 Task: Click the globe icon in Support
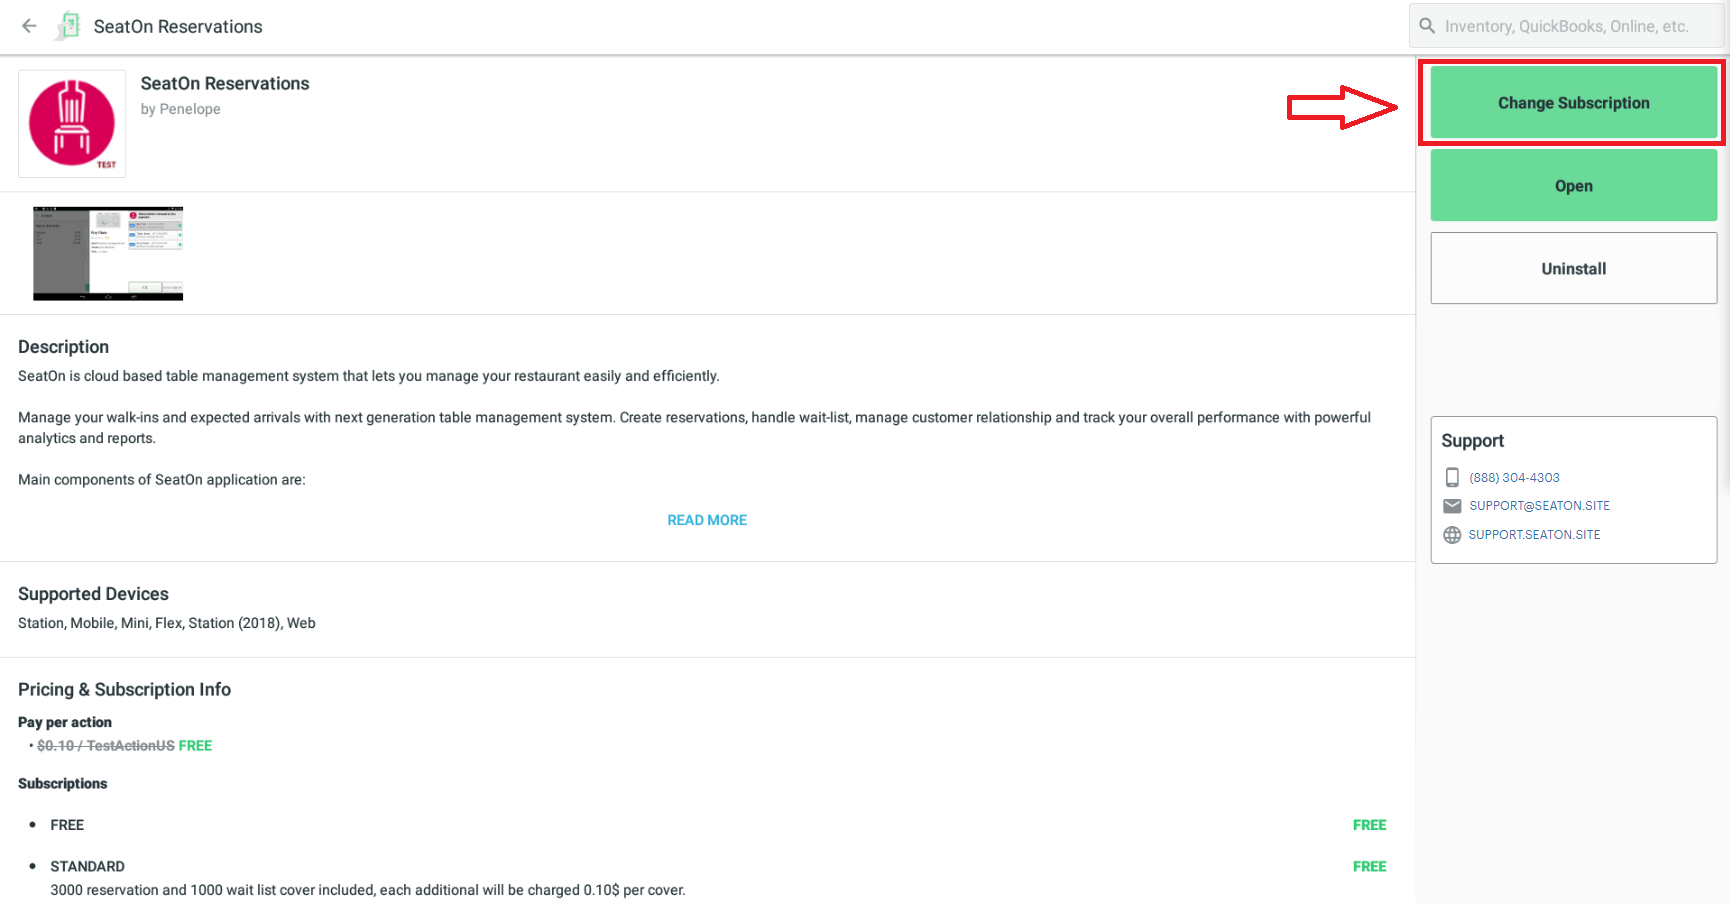(x=1452, y=535)
